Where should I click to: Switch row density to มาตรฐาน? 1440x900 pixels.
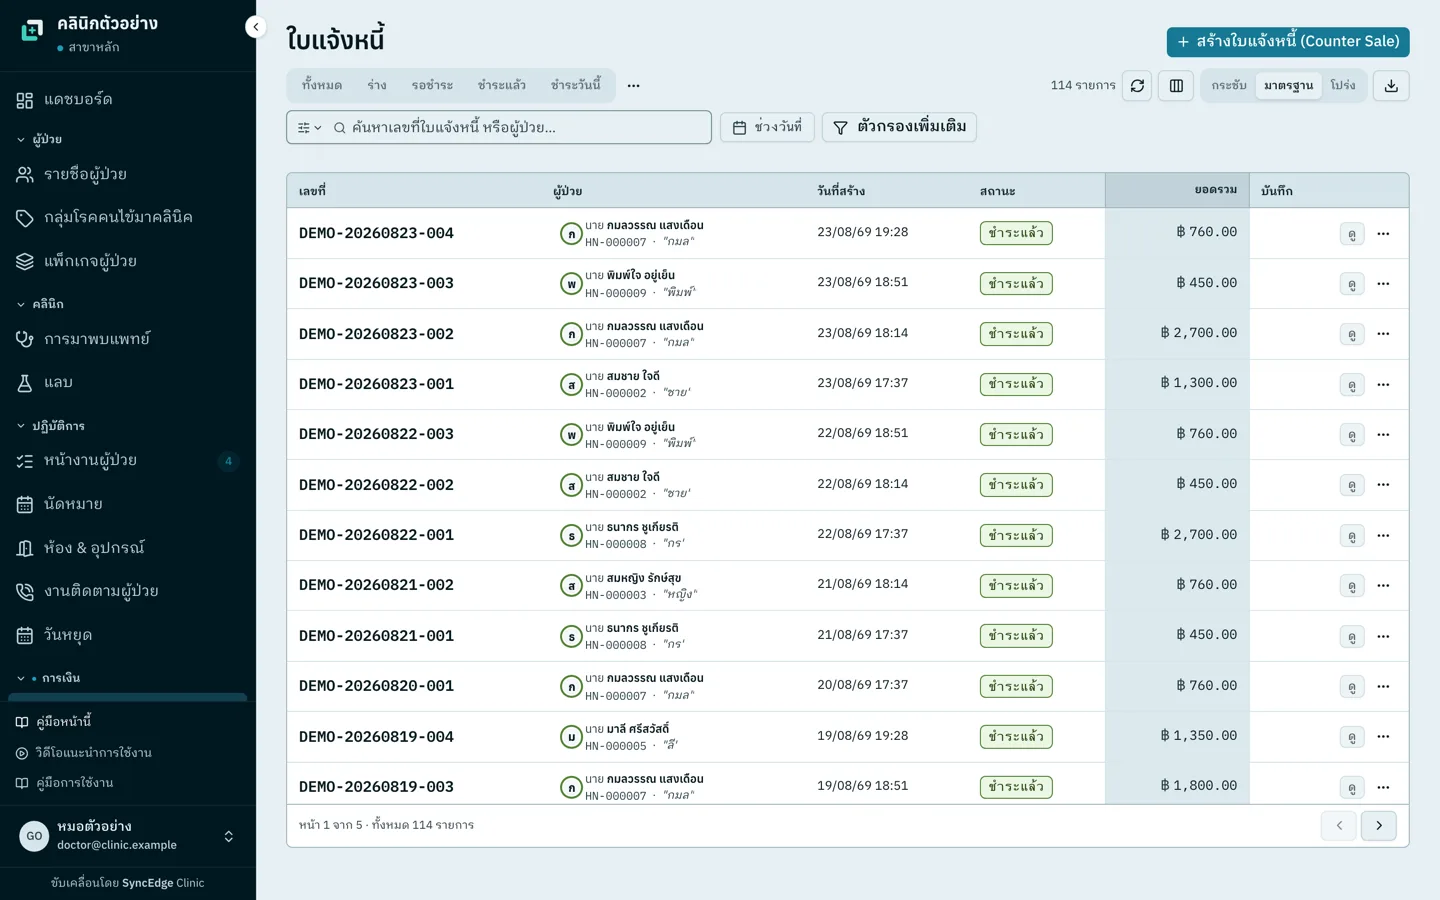[1288, 86]
